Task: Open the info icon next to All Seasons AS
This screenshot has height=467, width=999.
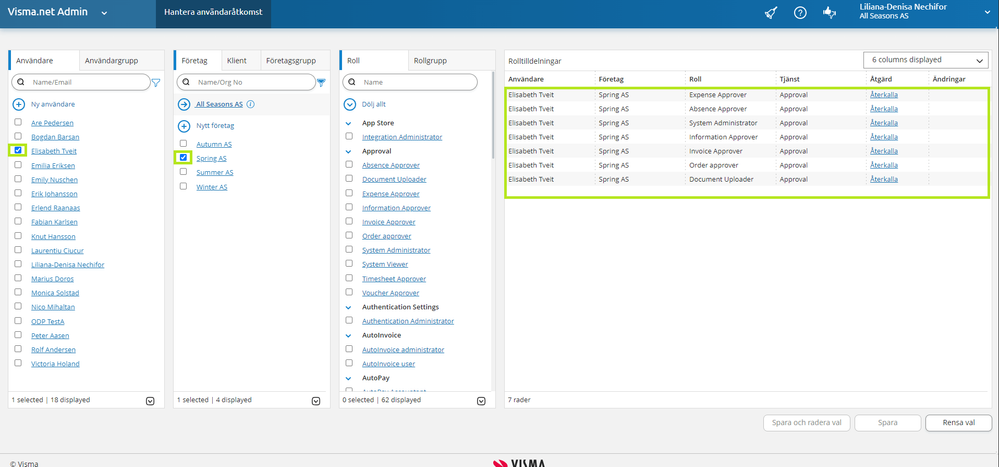Action: pyautogui.click(x=250, y=104)
